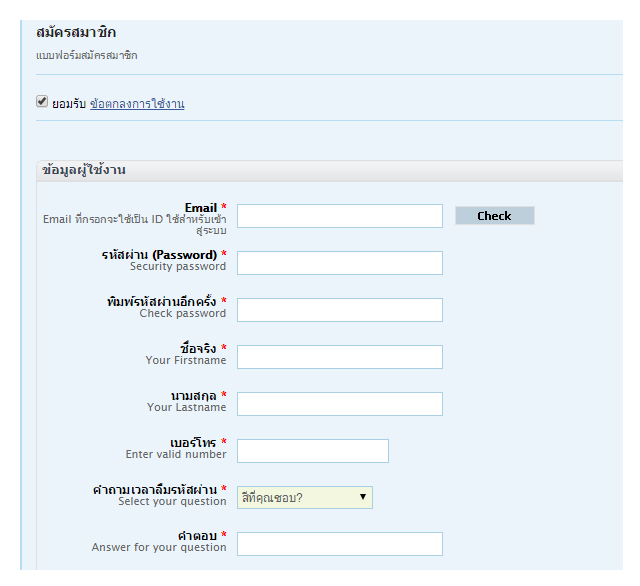Open the ข้อตกลงการใช้งาน terms link

tap(137, 104)
